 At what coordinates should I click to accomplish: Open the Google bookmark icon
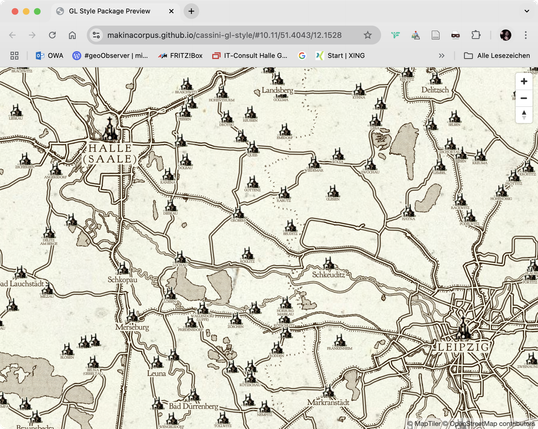302,56
